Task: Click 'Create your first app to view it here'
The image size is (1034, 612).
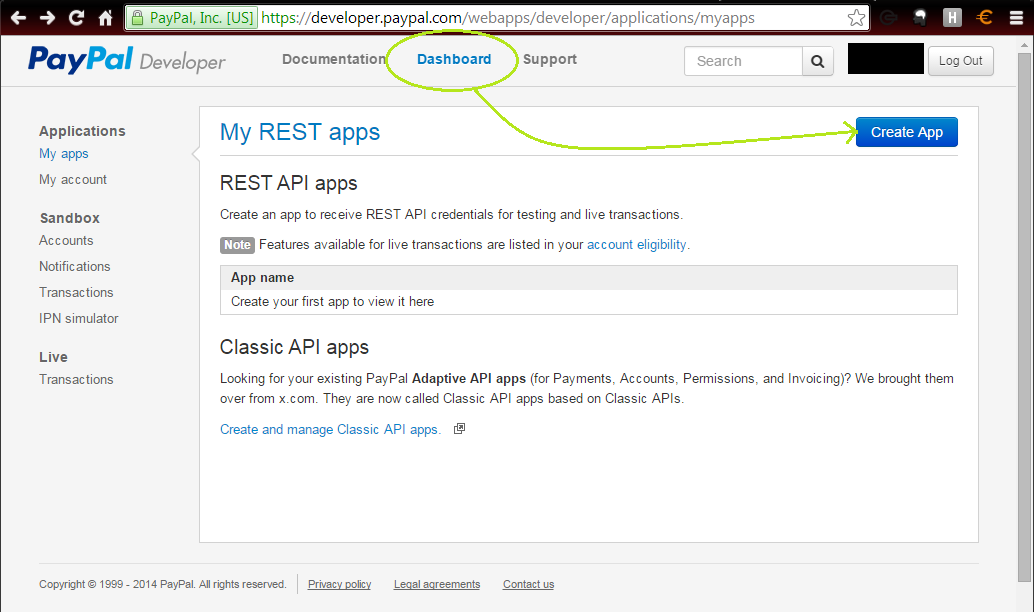Action: click(x=332, y=301)
